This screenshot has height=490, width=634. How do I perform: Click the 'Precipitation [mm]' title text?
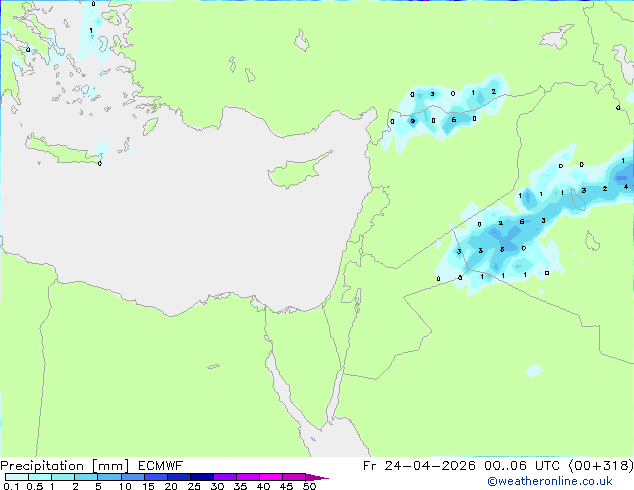click(65, 466)
